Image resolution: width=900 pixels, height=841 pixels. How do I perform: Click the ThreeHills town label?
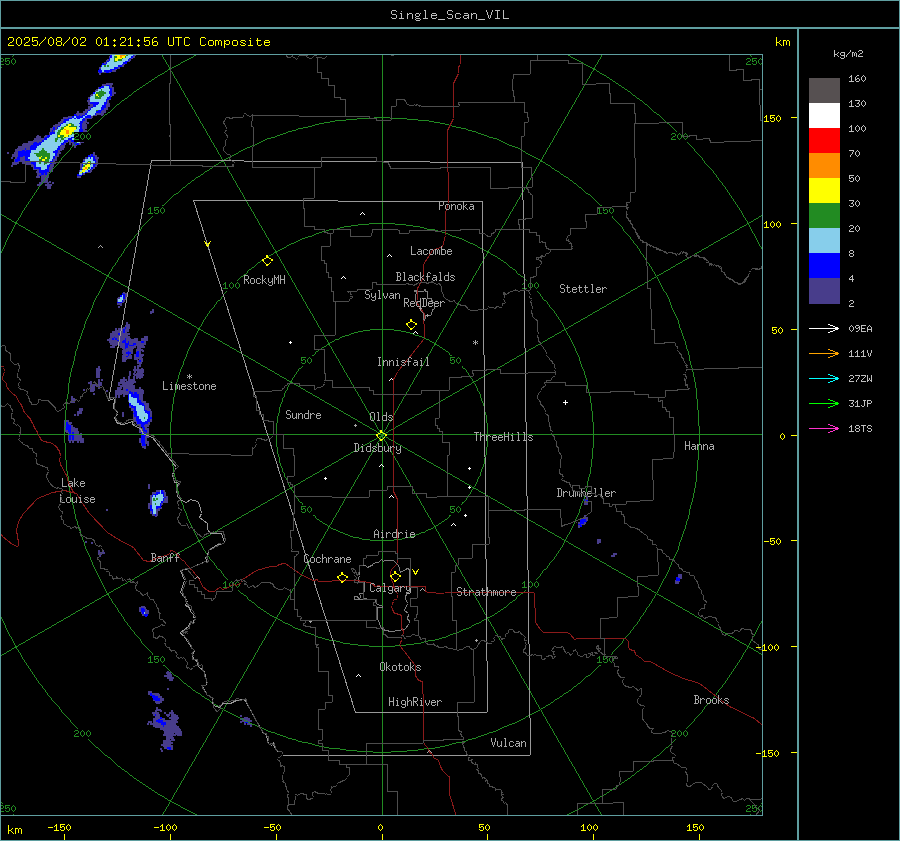coord(503,437)
